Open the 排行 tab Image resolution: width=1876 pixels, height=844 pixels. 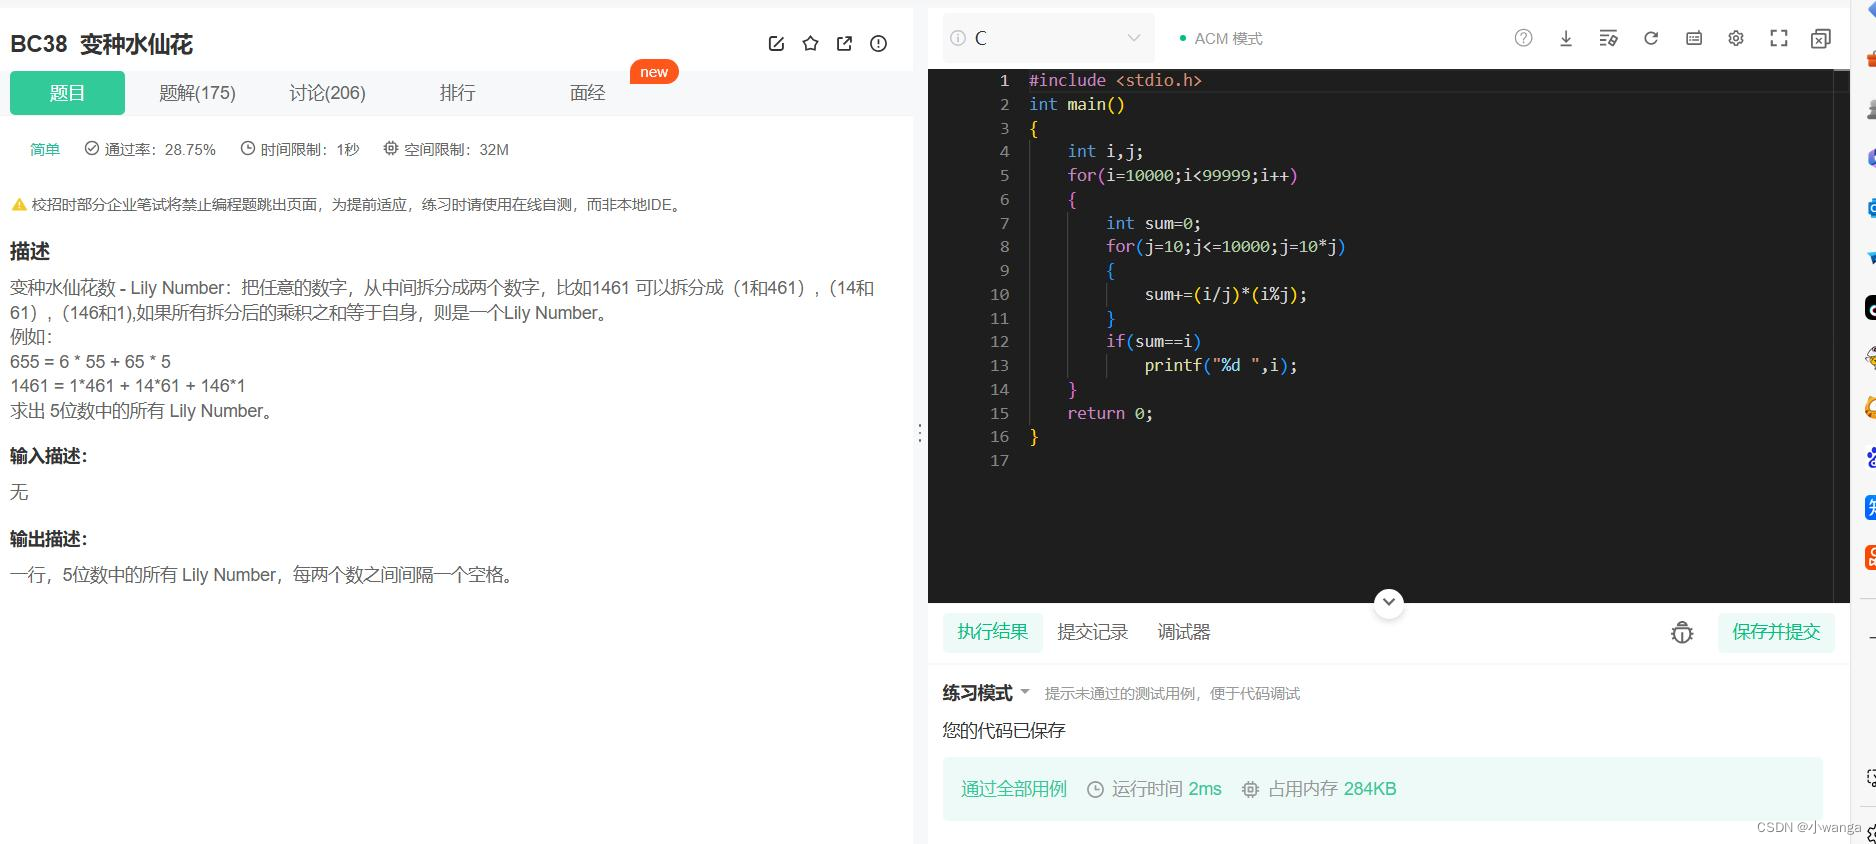[457, 93]
